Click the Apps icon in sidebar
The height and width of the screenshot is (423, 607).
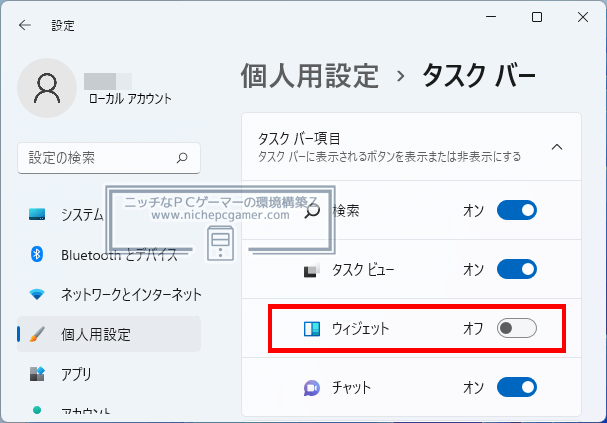point(38,374)
